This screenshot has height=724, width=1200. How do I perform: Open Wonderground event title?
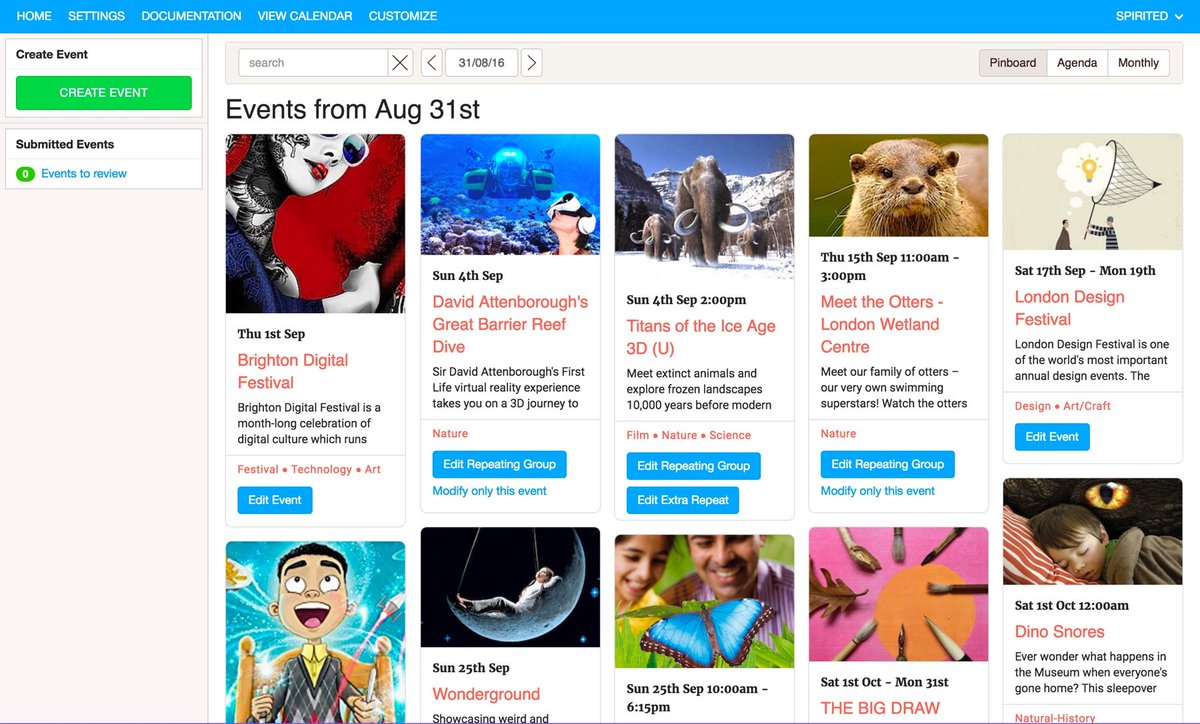coord(486,694)
